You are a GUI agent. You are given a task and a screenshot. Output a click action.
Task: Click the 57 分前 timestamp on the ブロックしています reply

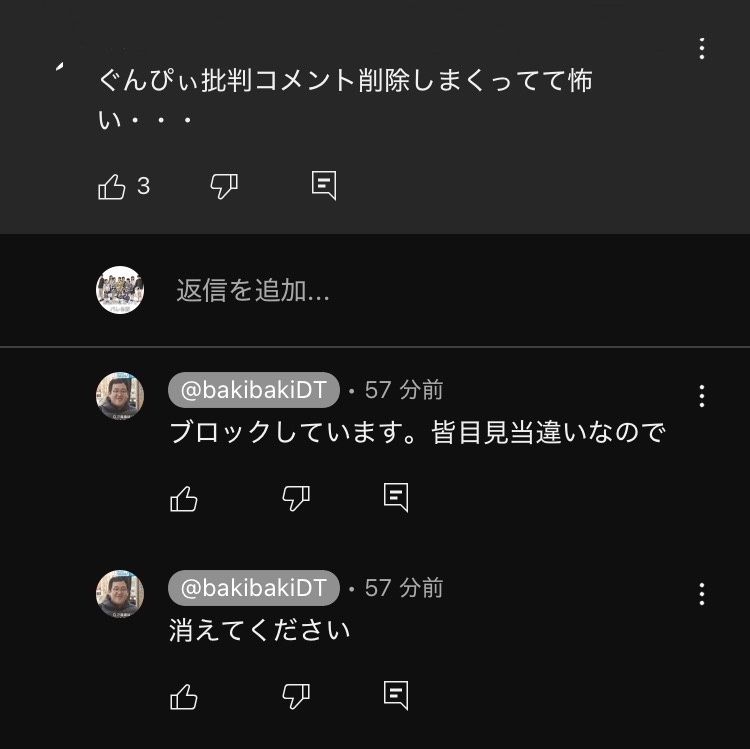pos(404,390)
